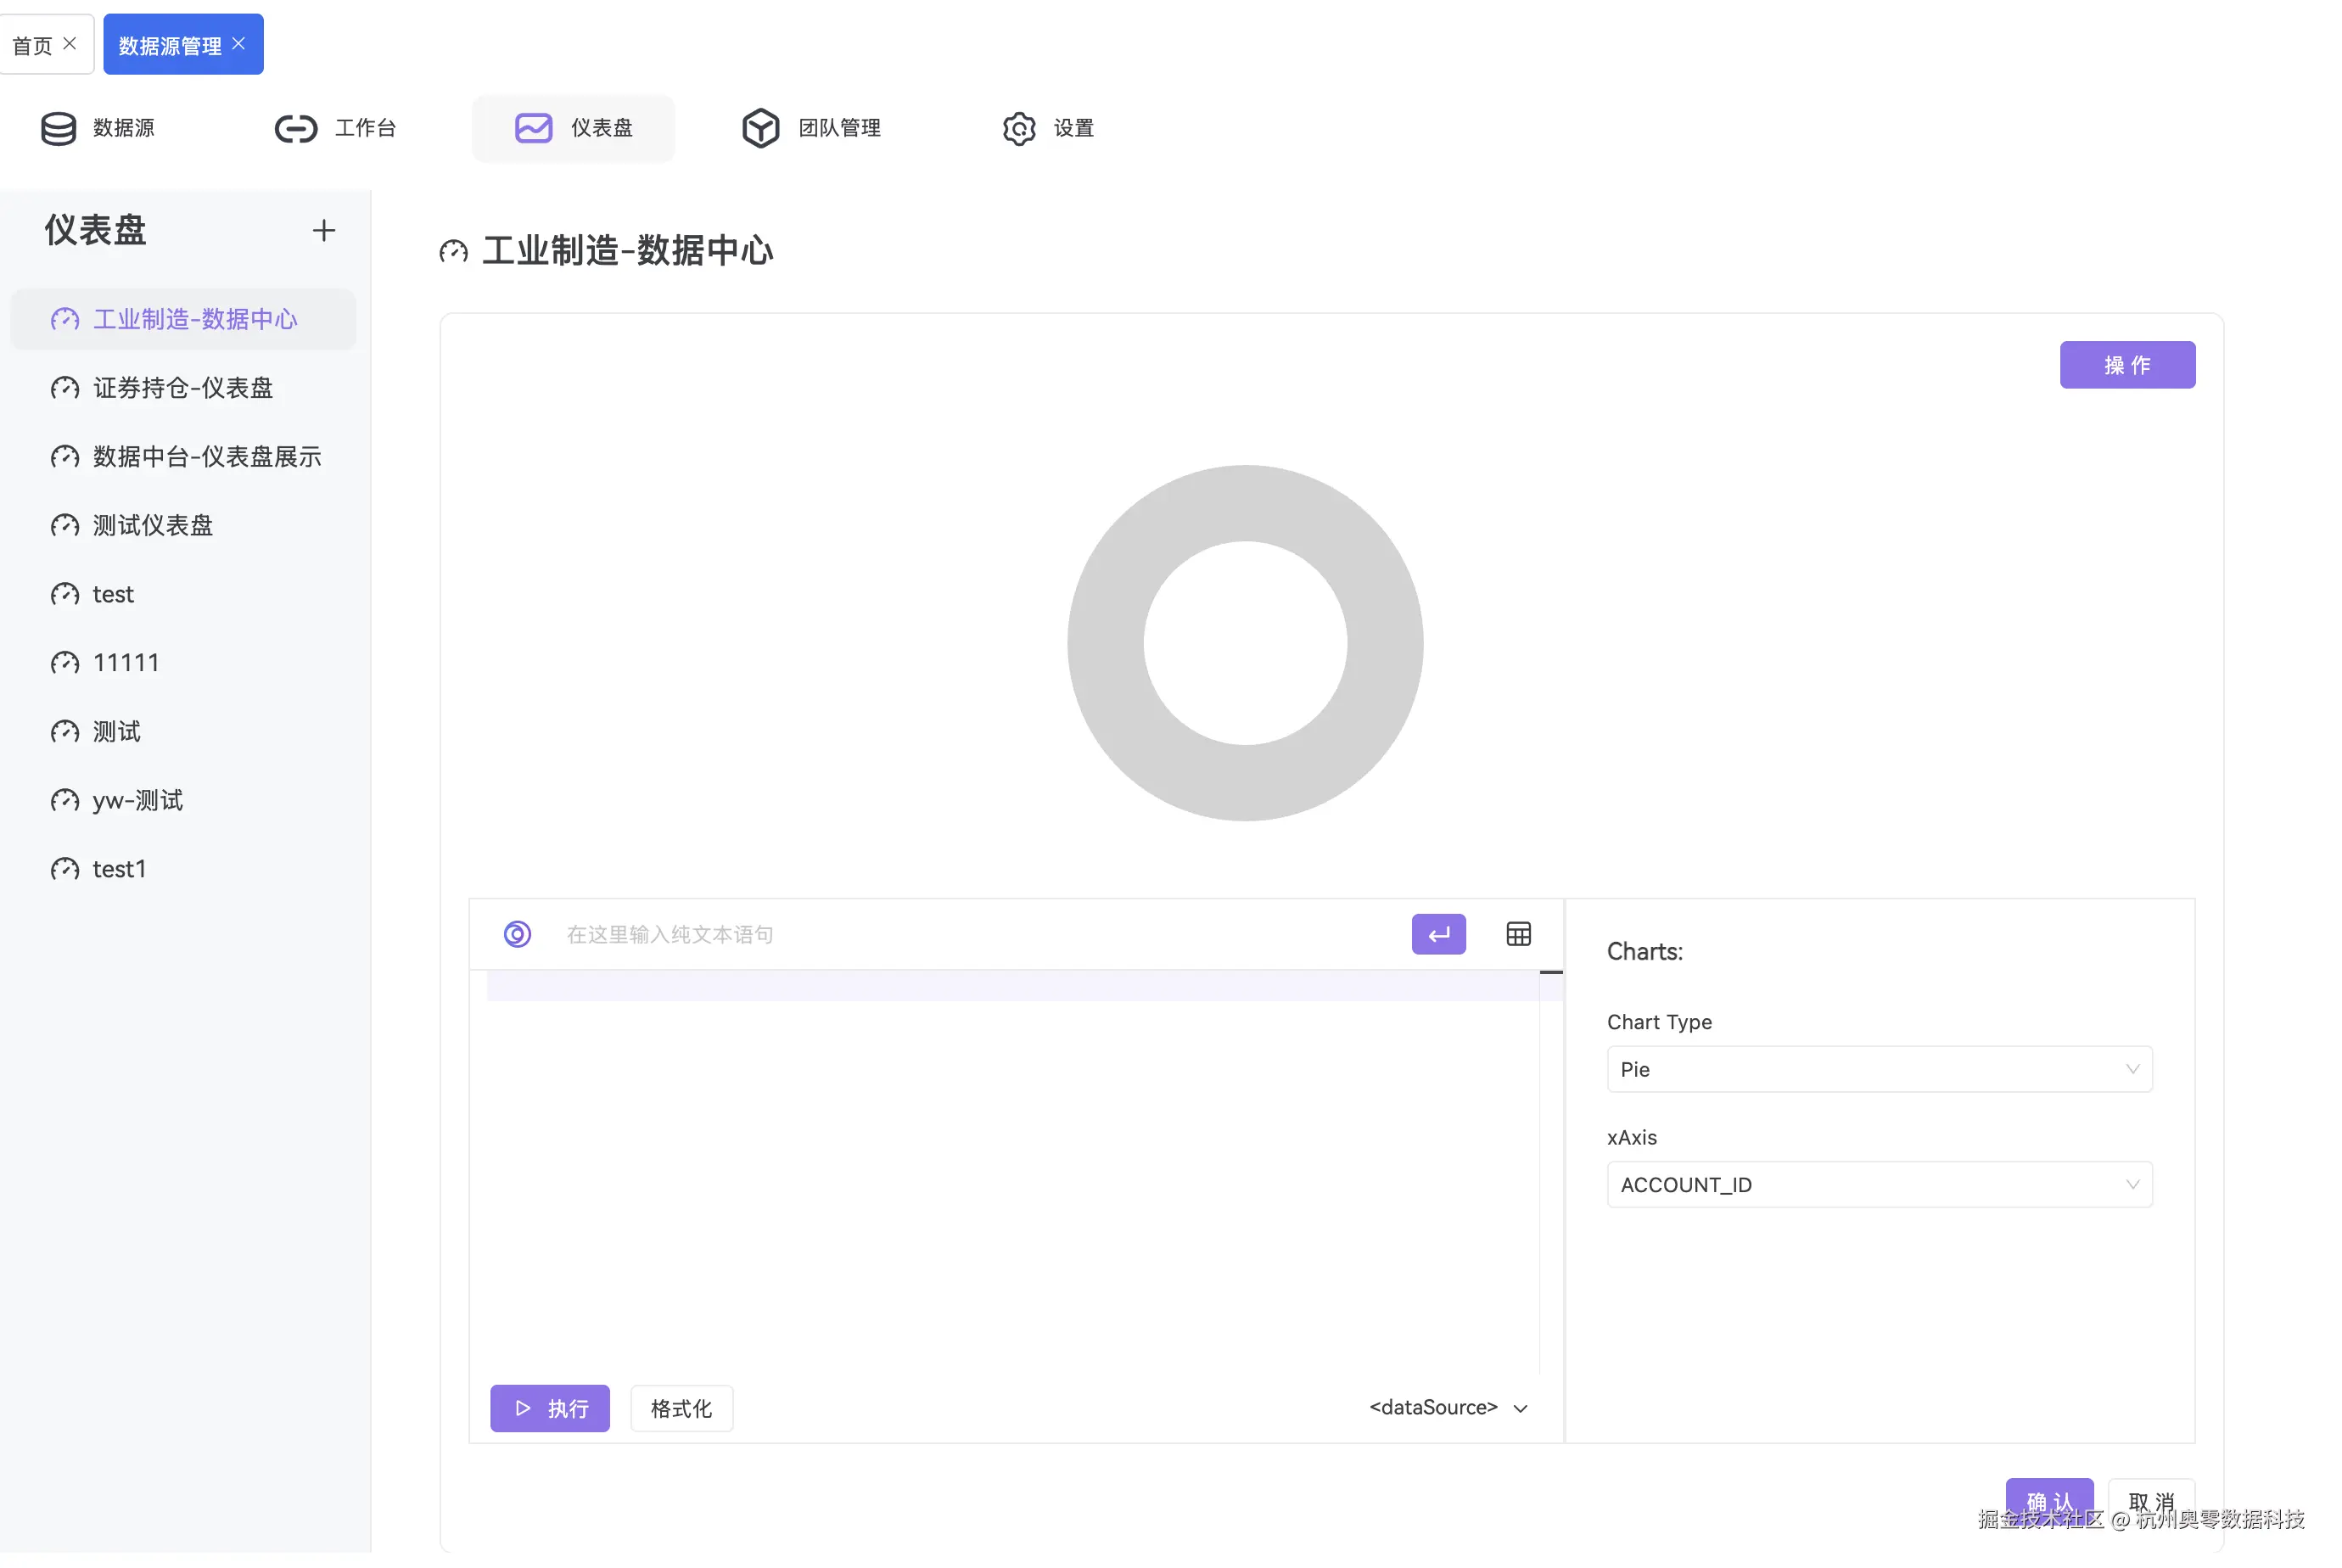Click the 团队管理 cube icon
Screen dimensions: 2342x1568
point(761,128)
